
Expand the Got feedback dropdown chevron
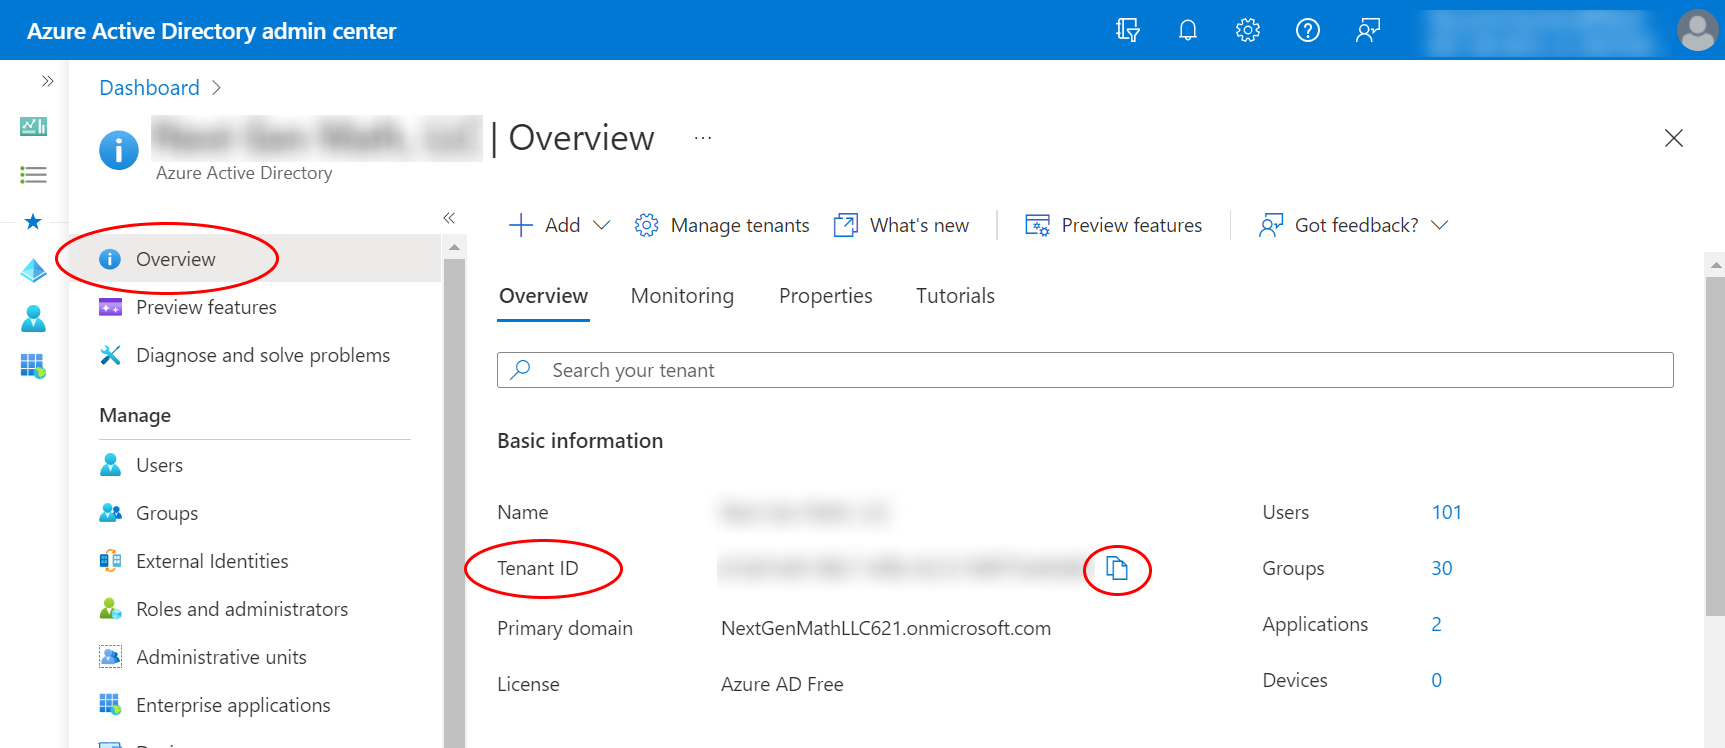tap(1440, 225)
